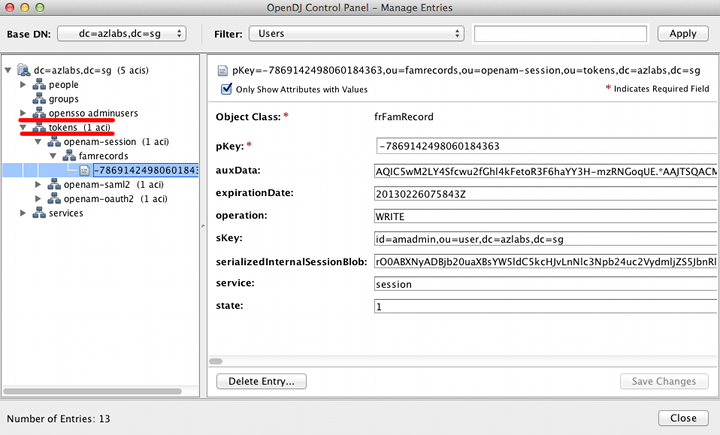This screenshot has width=720, height=435.
Task: Expand the openam-saml2 node
Action: [x=38, y=185]
